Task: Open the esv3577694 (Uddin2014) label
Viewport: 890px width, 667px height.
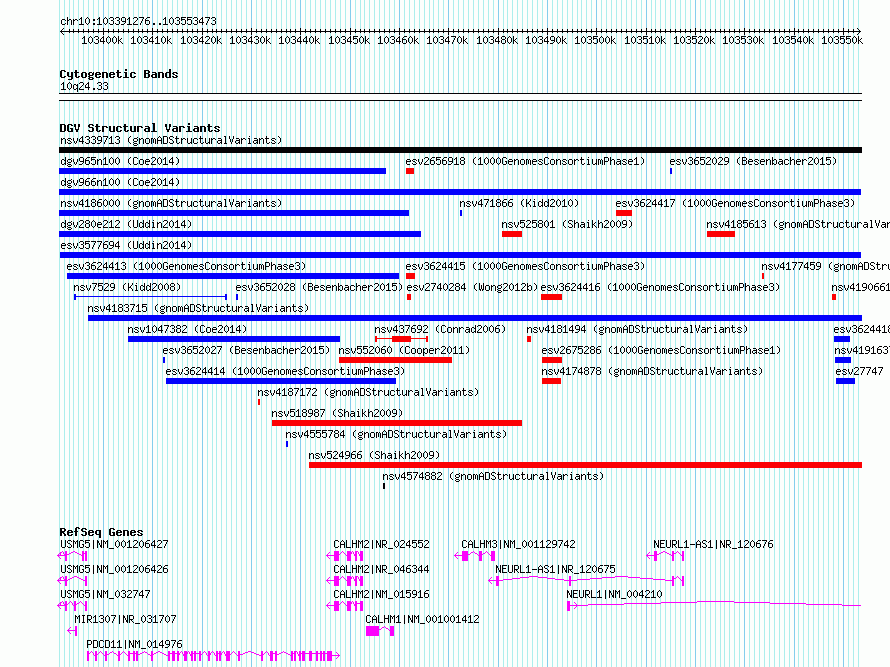Action: click(x=126, y=245)
